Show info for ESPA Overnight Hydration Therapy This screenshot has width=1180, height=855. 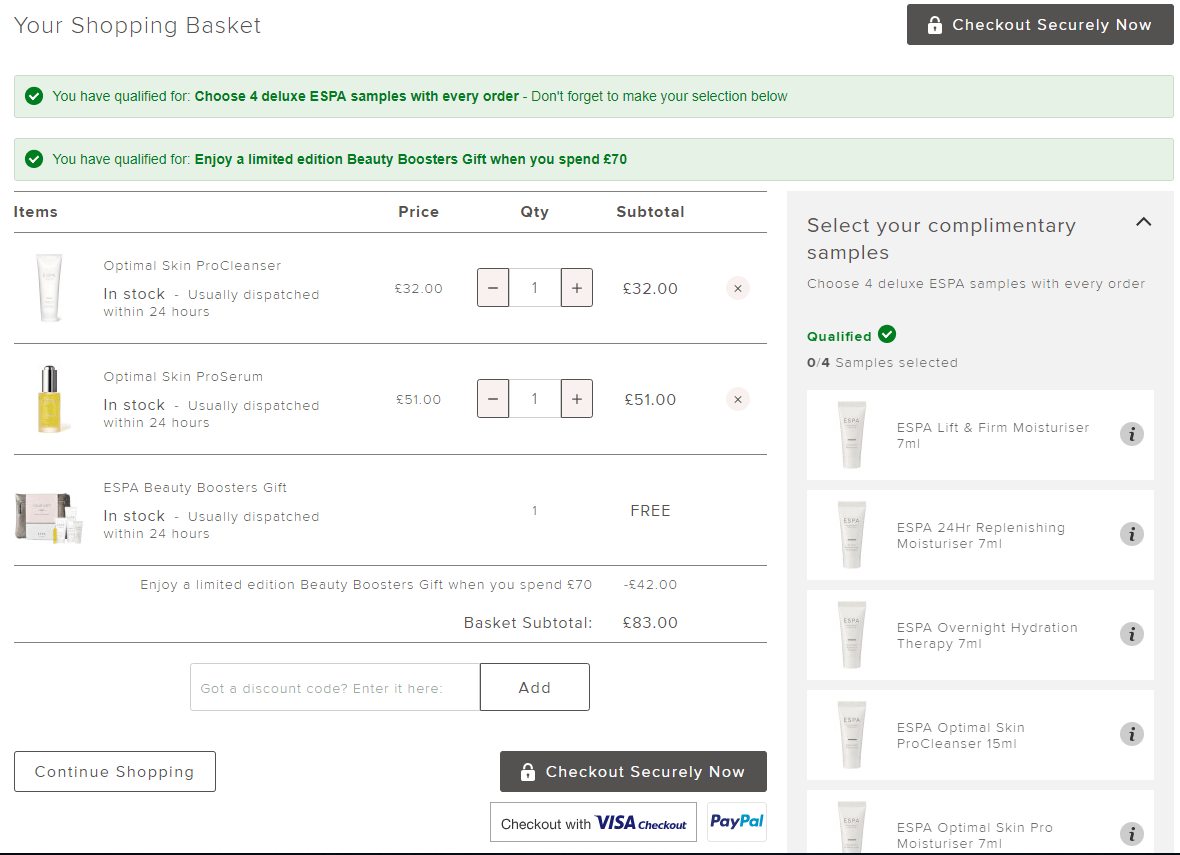coord(1131,634)
